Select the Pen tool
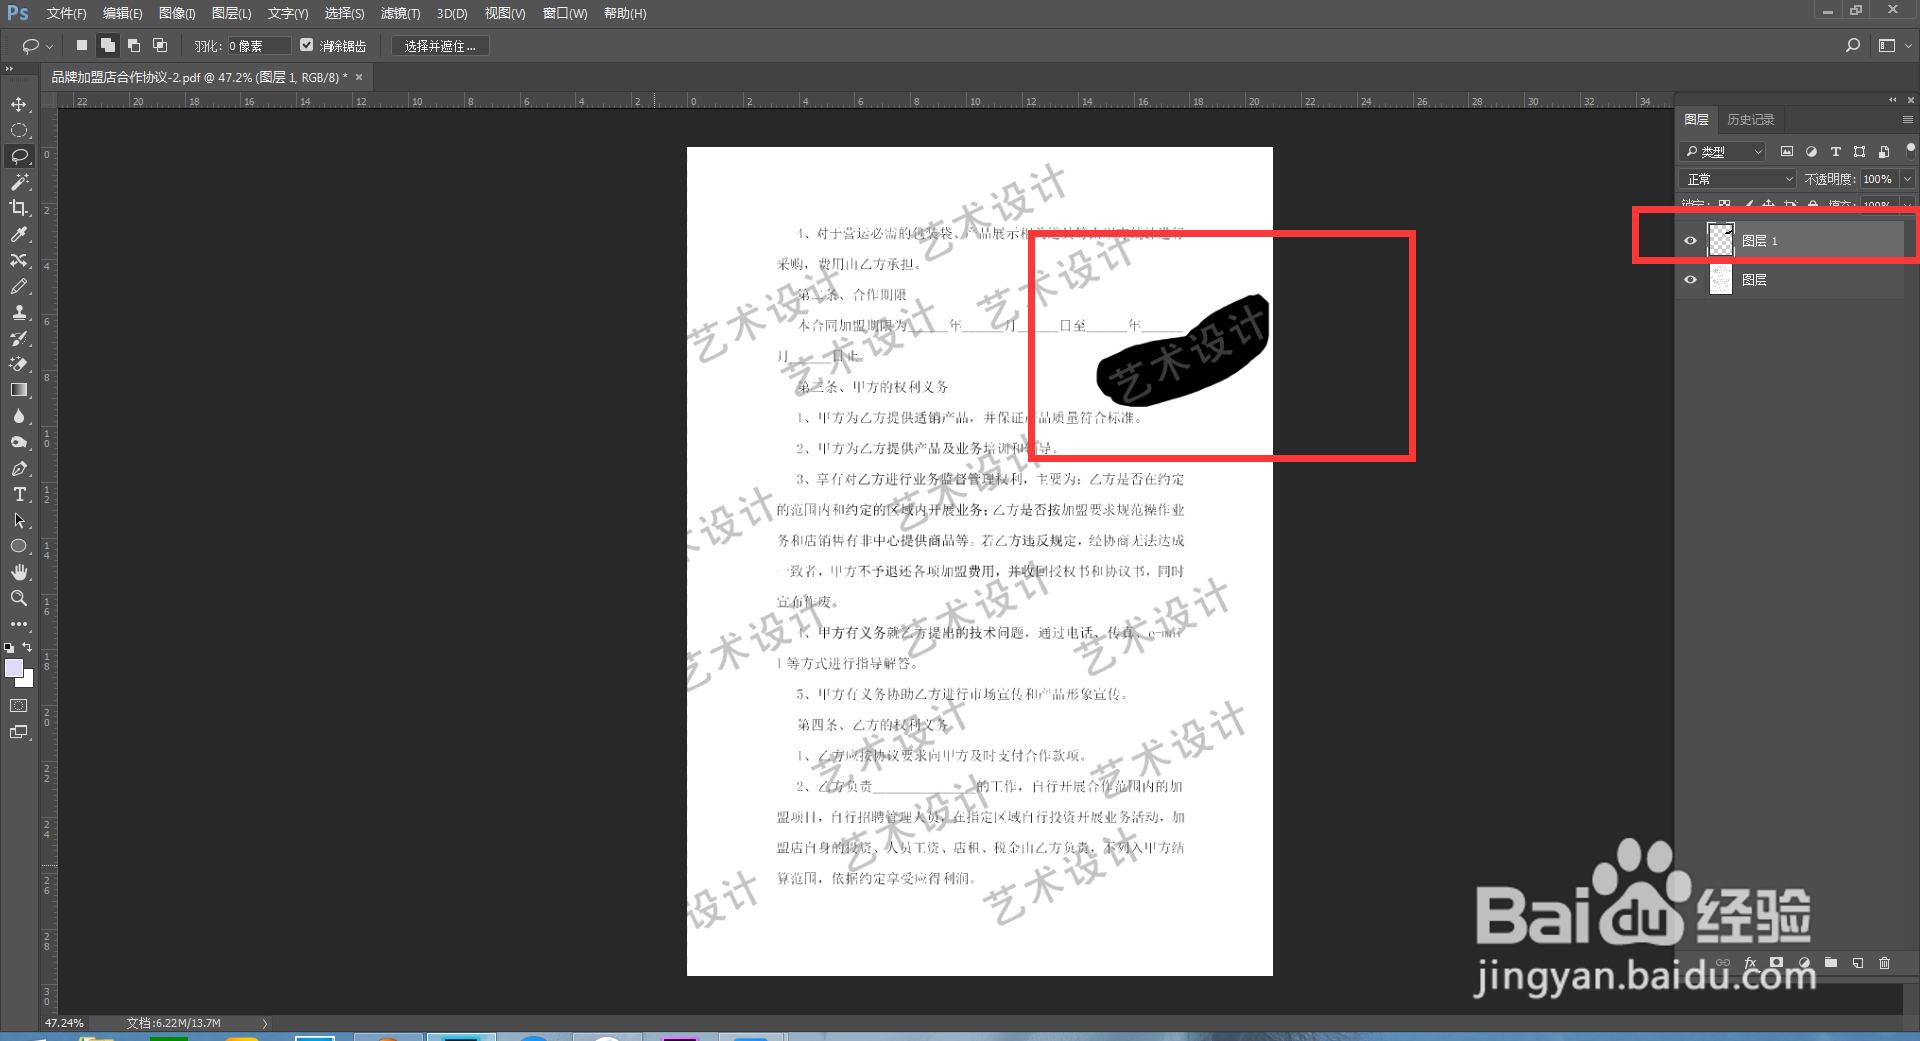Screen dimensions: 1920x1041 pyautogui.click(x=19, y=468)
